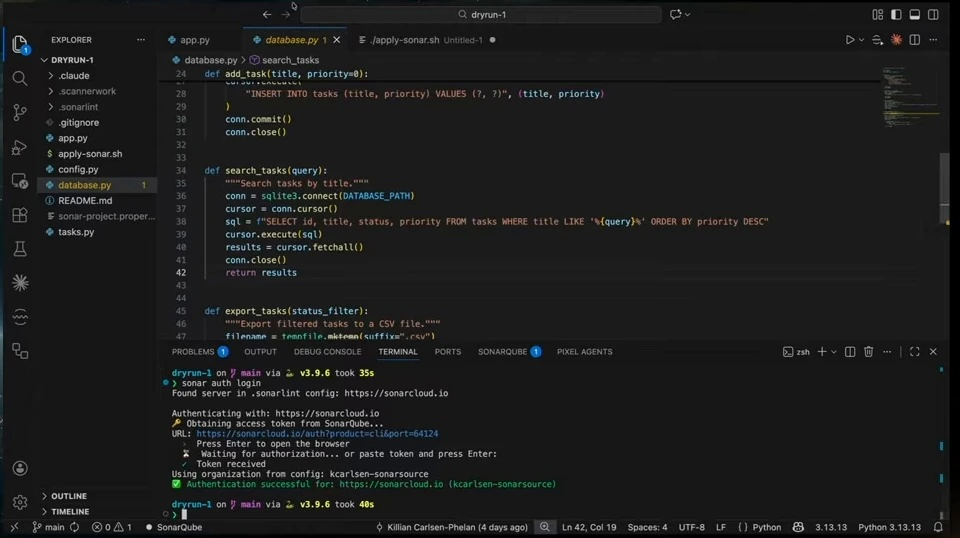Synchronize changes via status bar sync icon
Screen dimensions: 960x538
[x=75, y=527]
